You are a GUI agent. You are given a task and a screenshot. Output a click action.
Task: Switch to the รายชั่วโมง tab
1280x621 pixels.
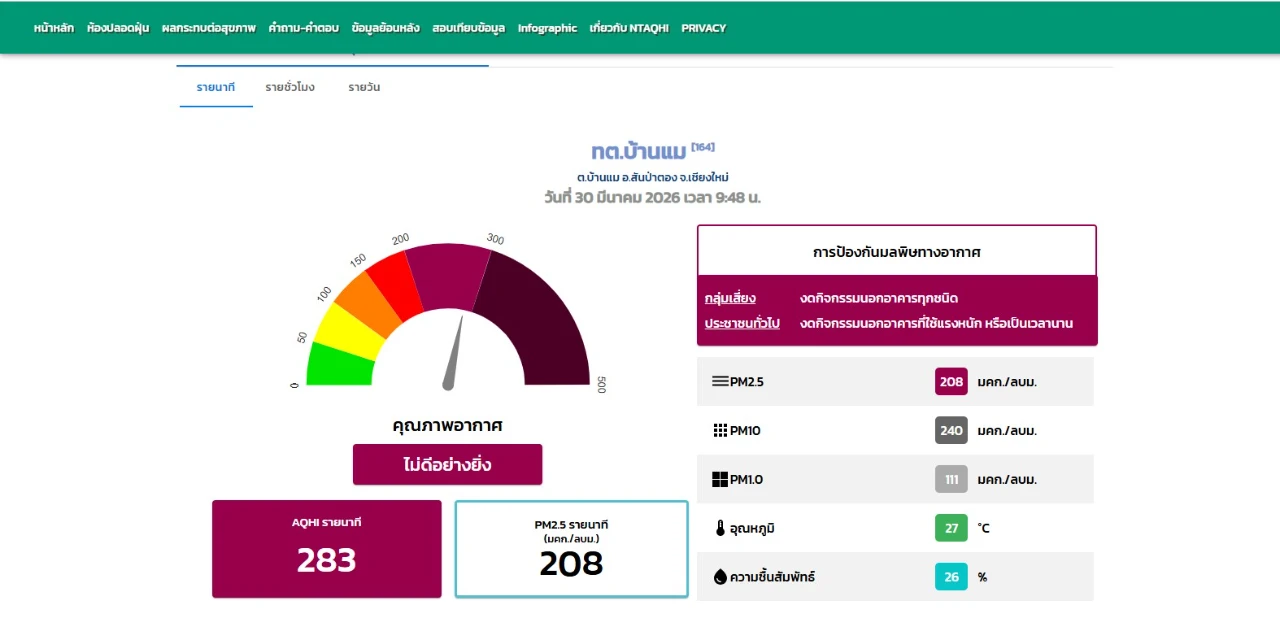(x=290, y=87)
